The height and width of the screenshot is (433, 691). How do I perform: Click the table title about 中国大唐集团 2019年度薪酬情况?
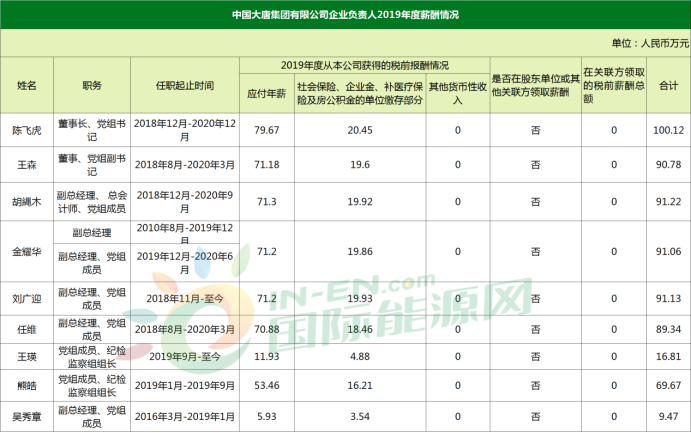tap(346, 15)
